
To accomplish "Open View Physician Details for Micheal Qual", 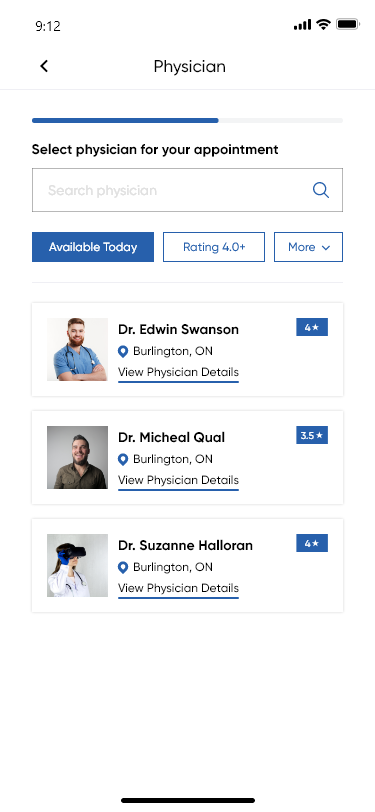I will (178, 480).
